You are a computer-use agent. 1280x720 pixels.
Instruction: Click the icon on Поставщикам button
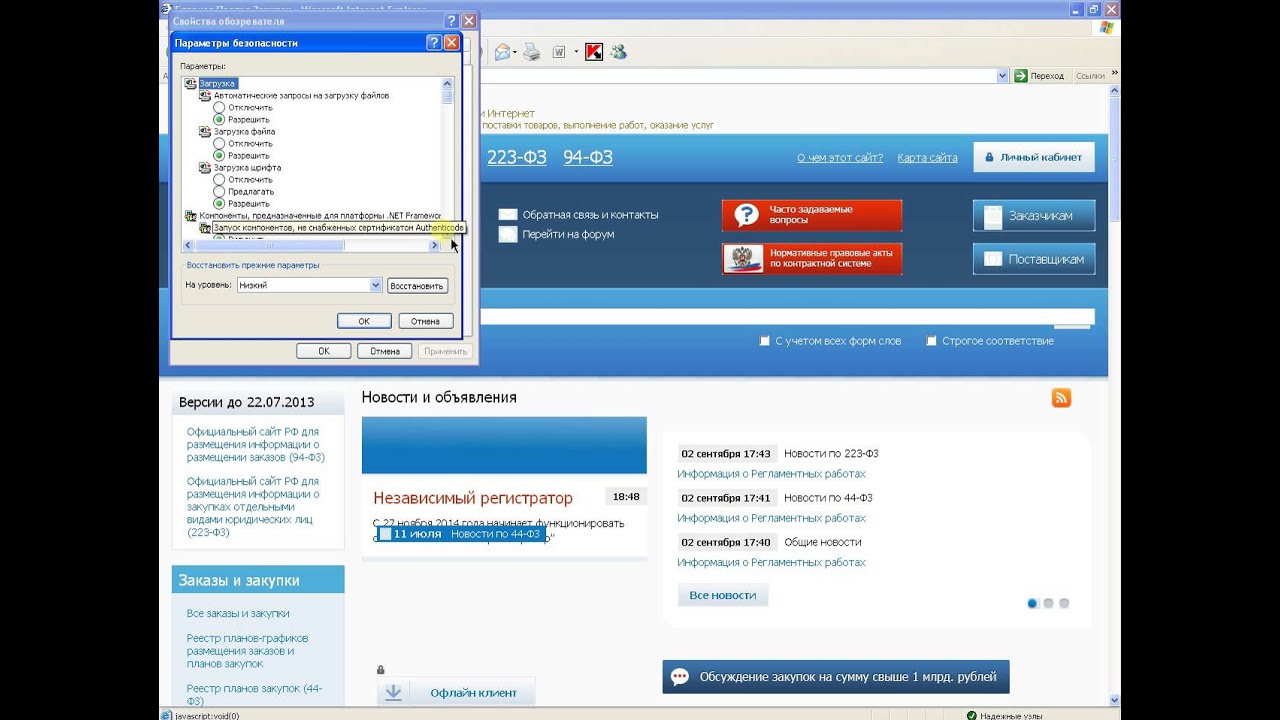pyautogui.click(x=992, y=259)
